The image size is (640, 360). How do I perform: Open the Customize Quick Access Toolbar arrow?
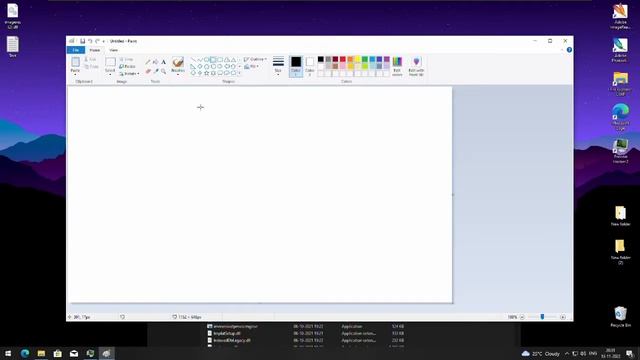pos(104,41)
